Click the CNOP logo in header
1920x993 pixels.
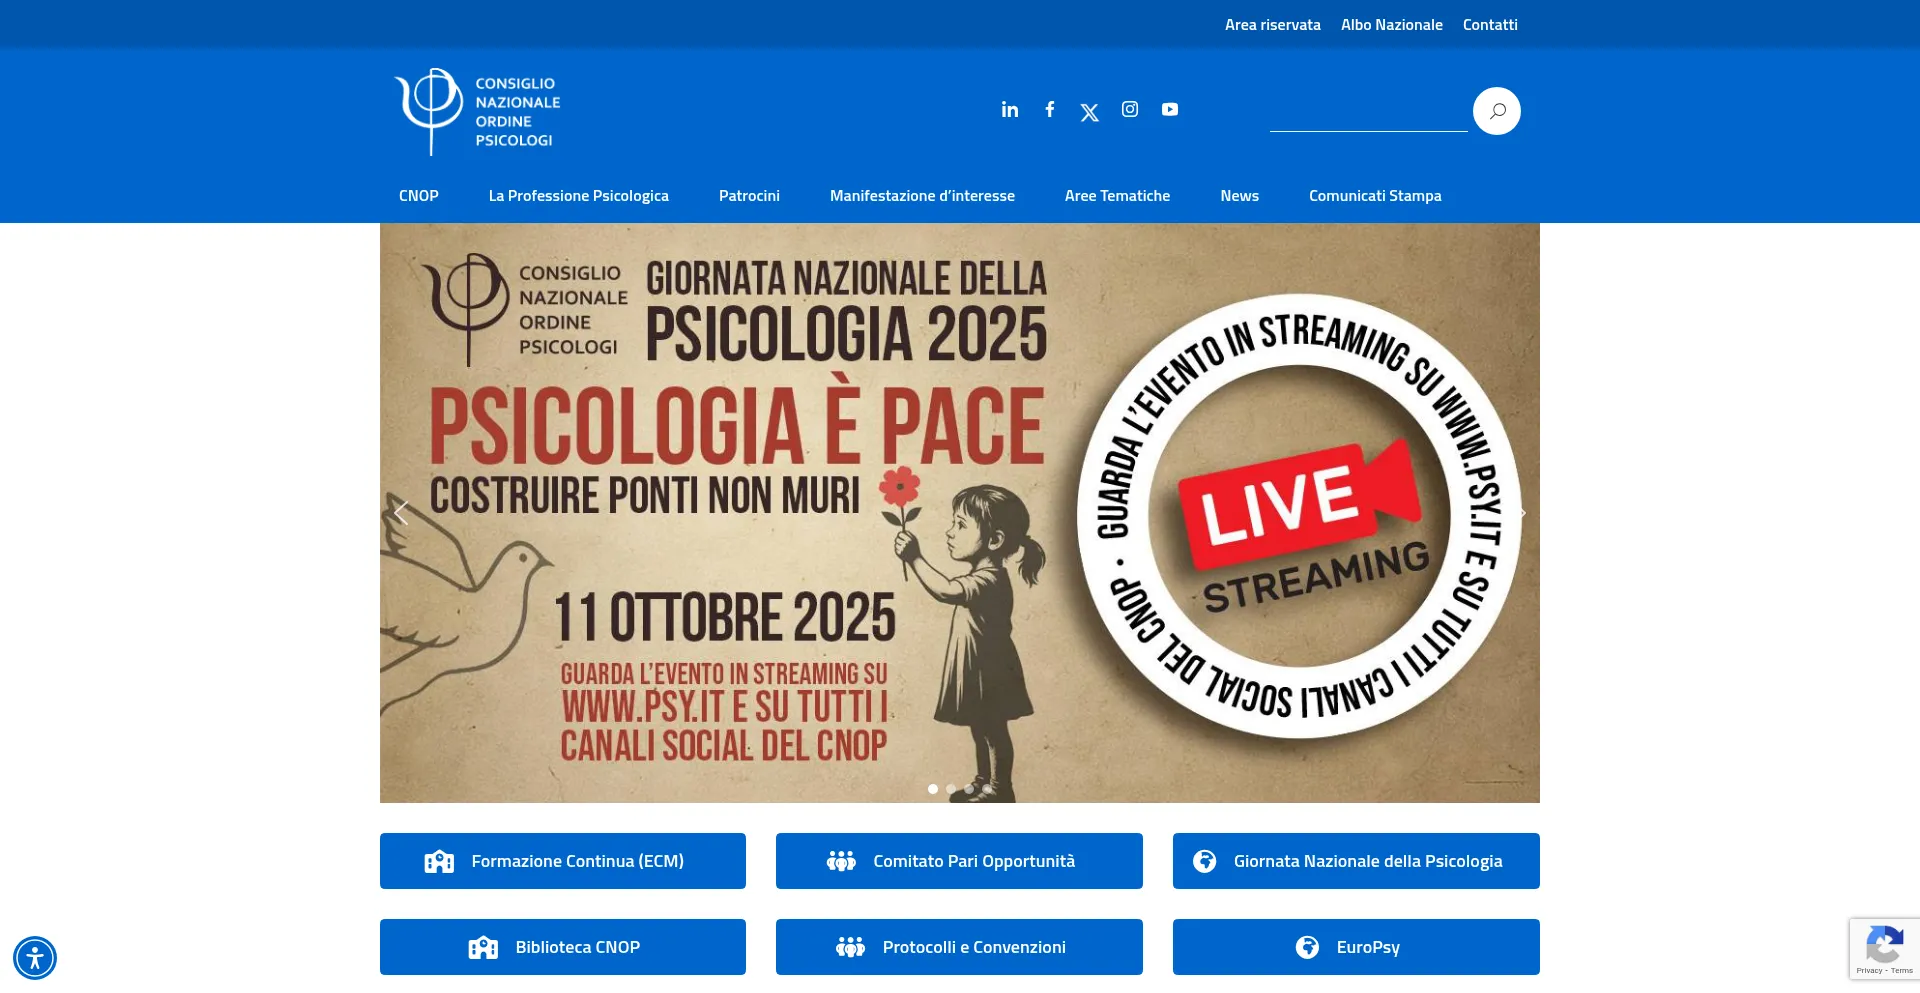click(x=478, y=111)
